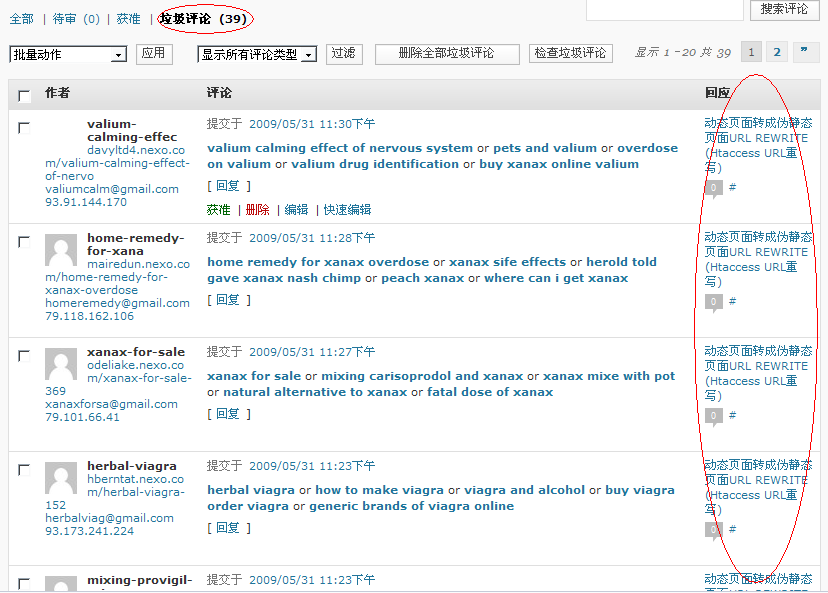Open link 'natural alternative to xanax'
This screenshot has width=828, height=593.
pos(315,392)
